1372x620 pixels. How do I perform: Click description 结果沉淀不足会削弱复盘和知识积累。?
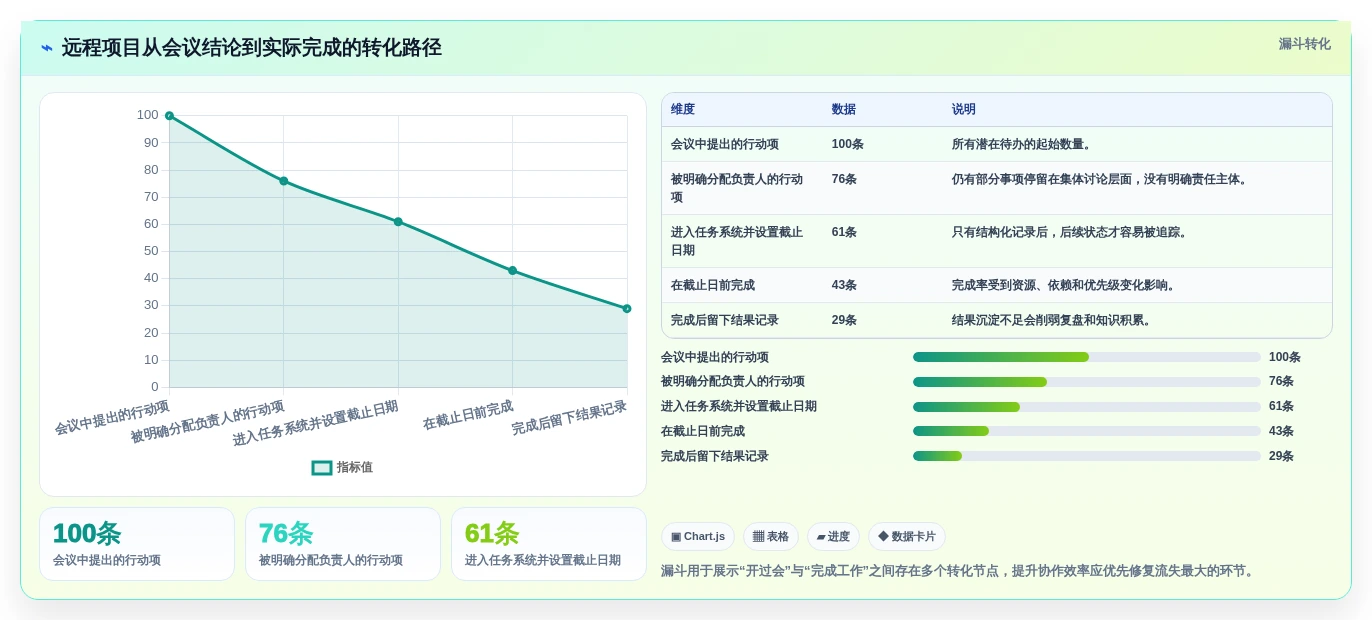click(x=1054, y=320)
